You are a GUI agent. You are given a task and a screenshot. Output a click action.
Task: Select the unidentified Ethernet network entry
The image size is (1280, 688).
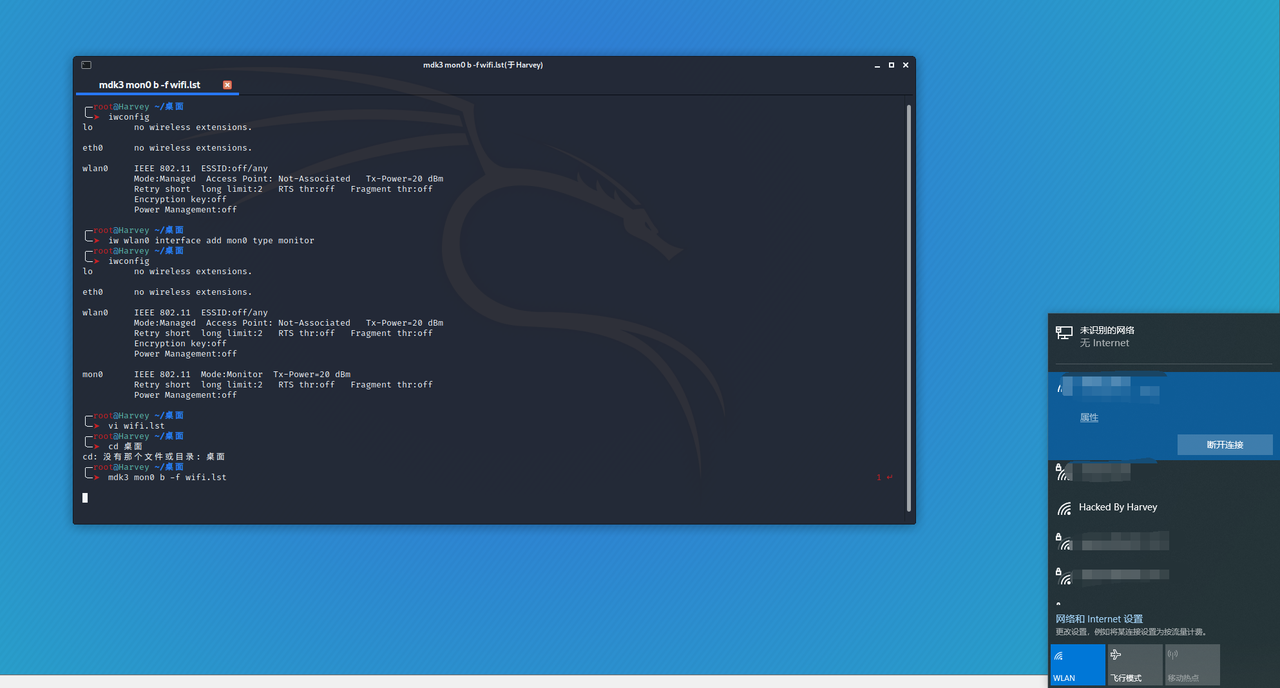click(1164, 337)
